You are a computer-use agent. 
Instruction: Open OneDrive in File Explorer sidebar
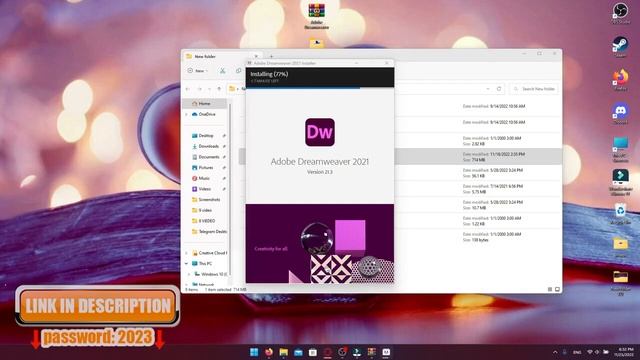click(207, 114)
